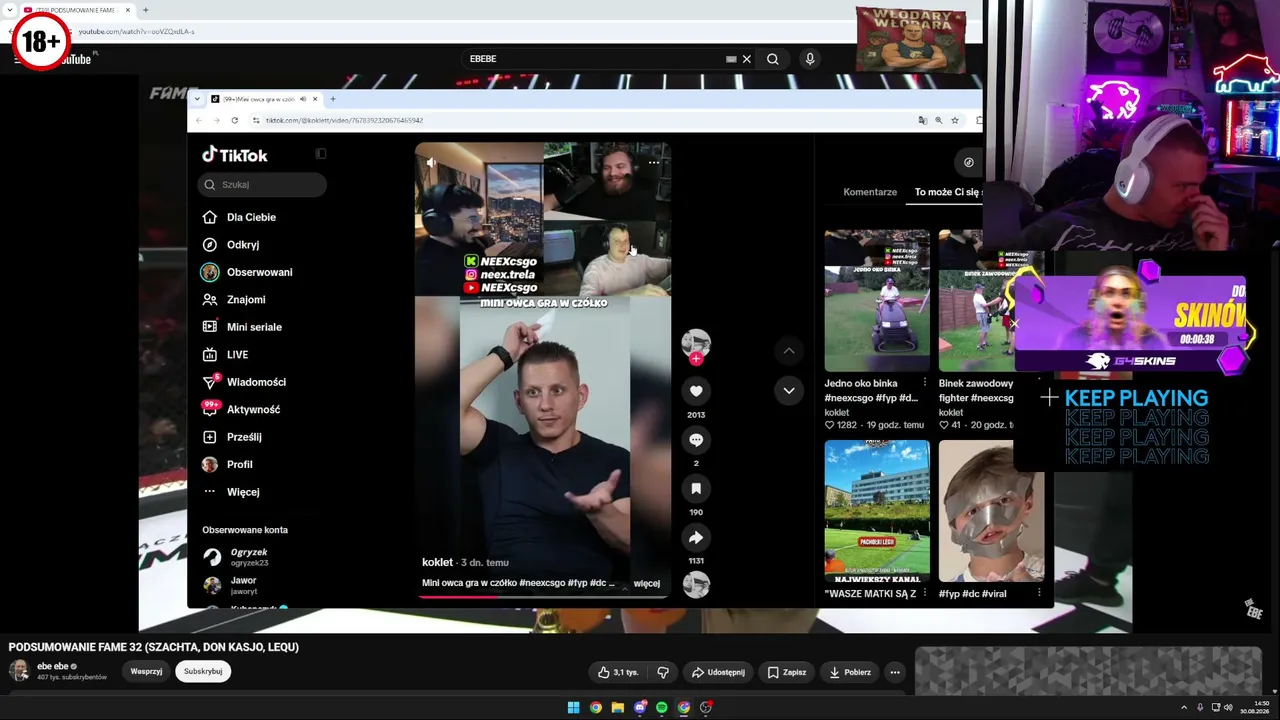Show hidden system tray icons

1184,708
